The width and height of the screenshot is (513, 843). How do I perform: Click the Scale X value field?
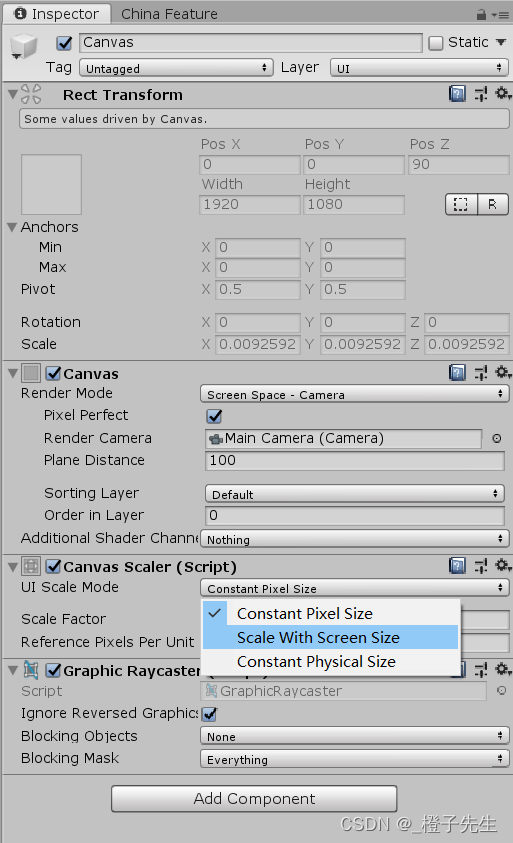point(258,345)
